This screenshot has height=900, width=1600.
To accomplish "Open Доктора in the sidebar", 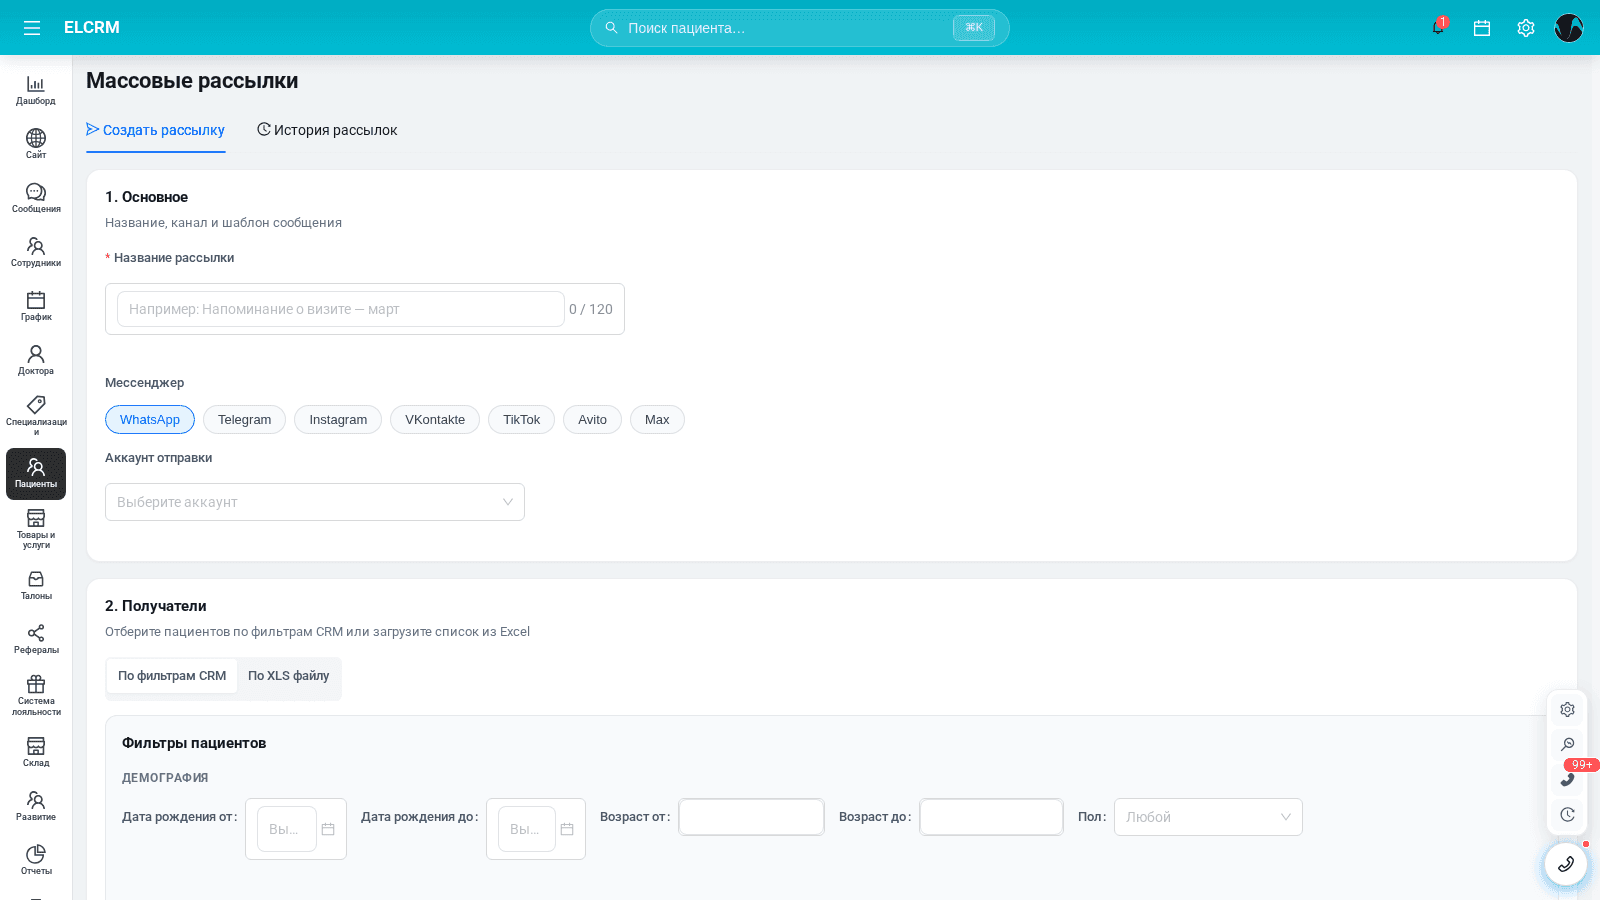I will tap(36, 360).
